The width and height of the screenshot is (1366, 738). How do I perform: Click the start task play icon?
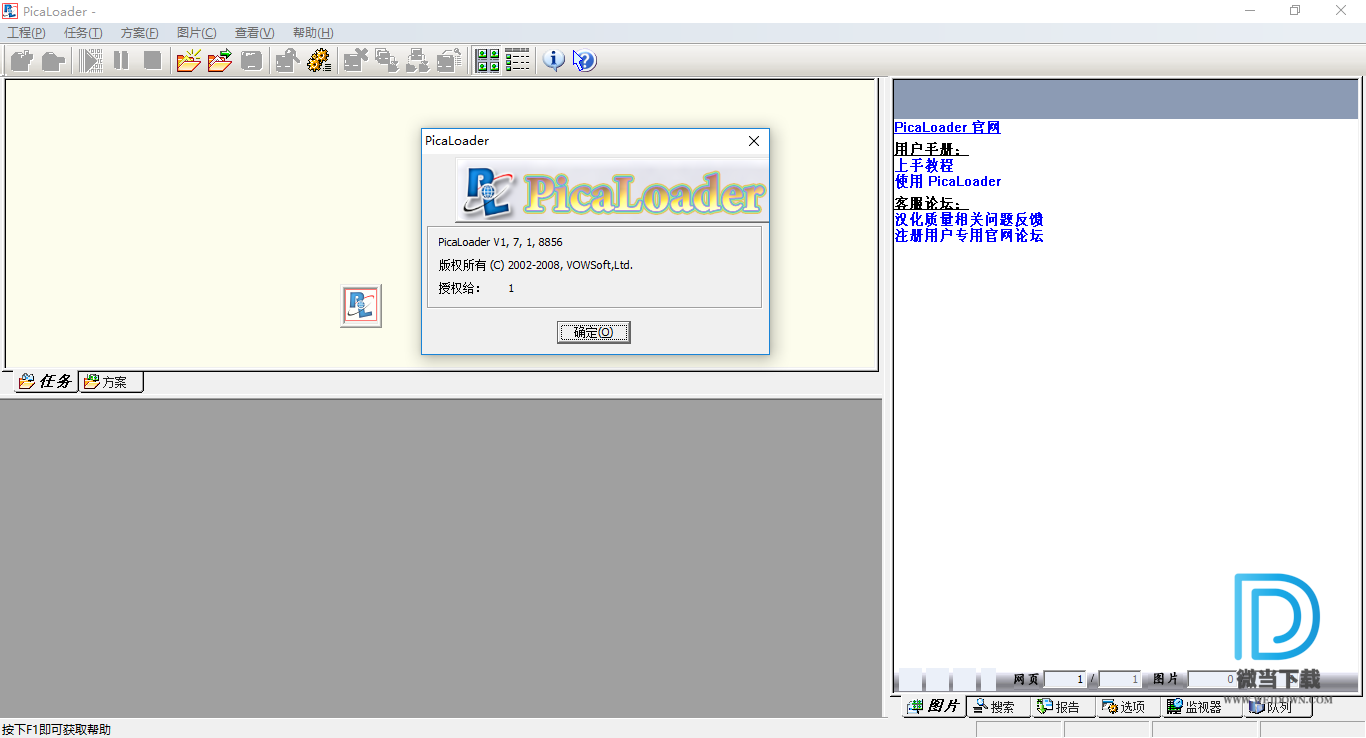coord(92,61)
